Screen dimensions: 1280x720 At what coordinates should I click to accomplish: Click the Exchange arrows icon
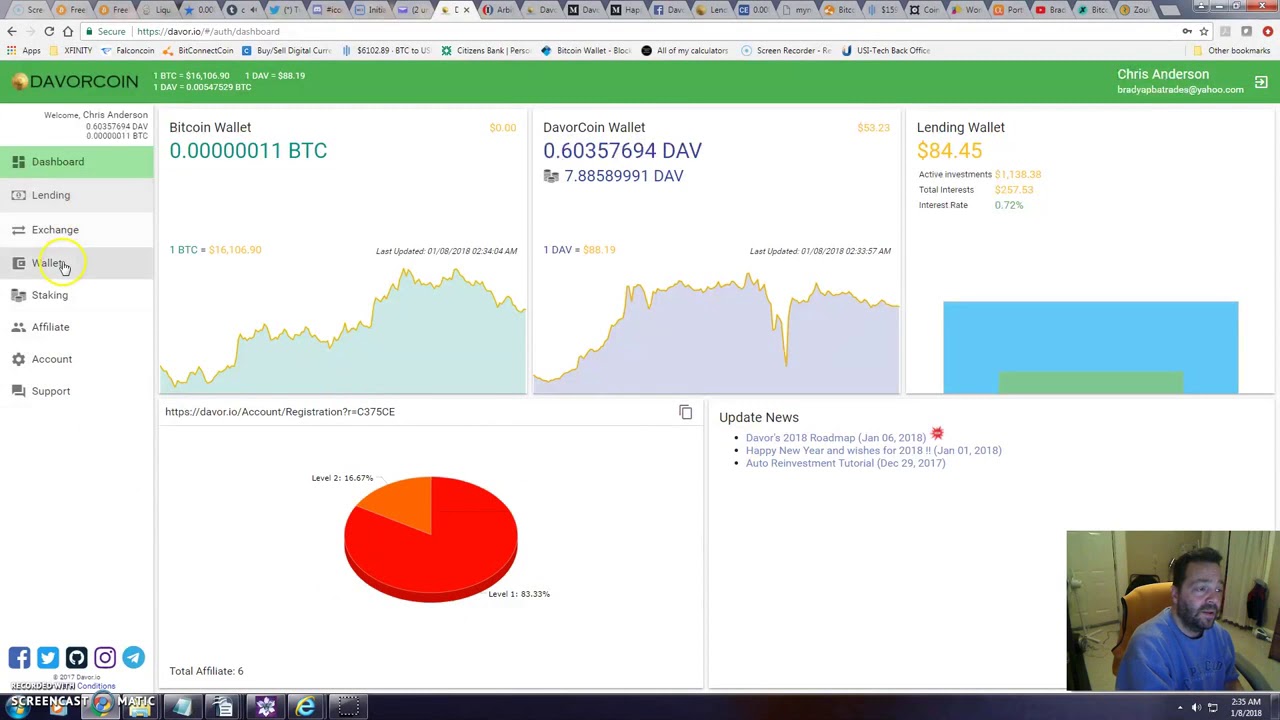(18, 230)
